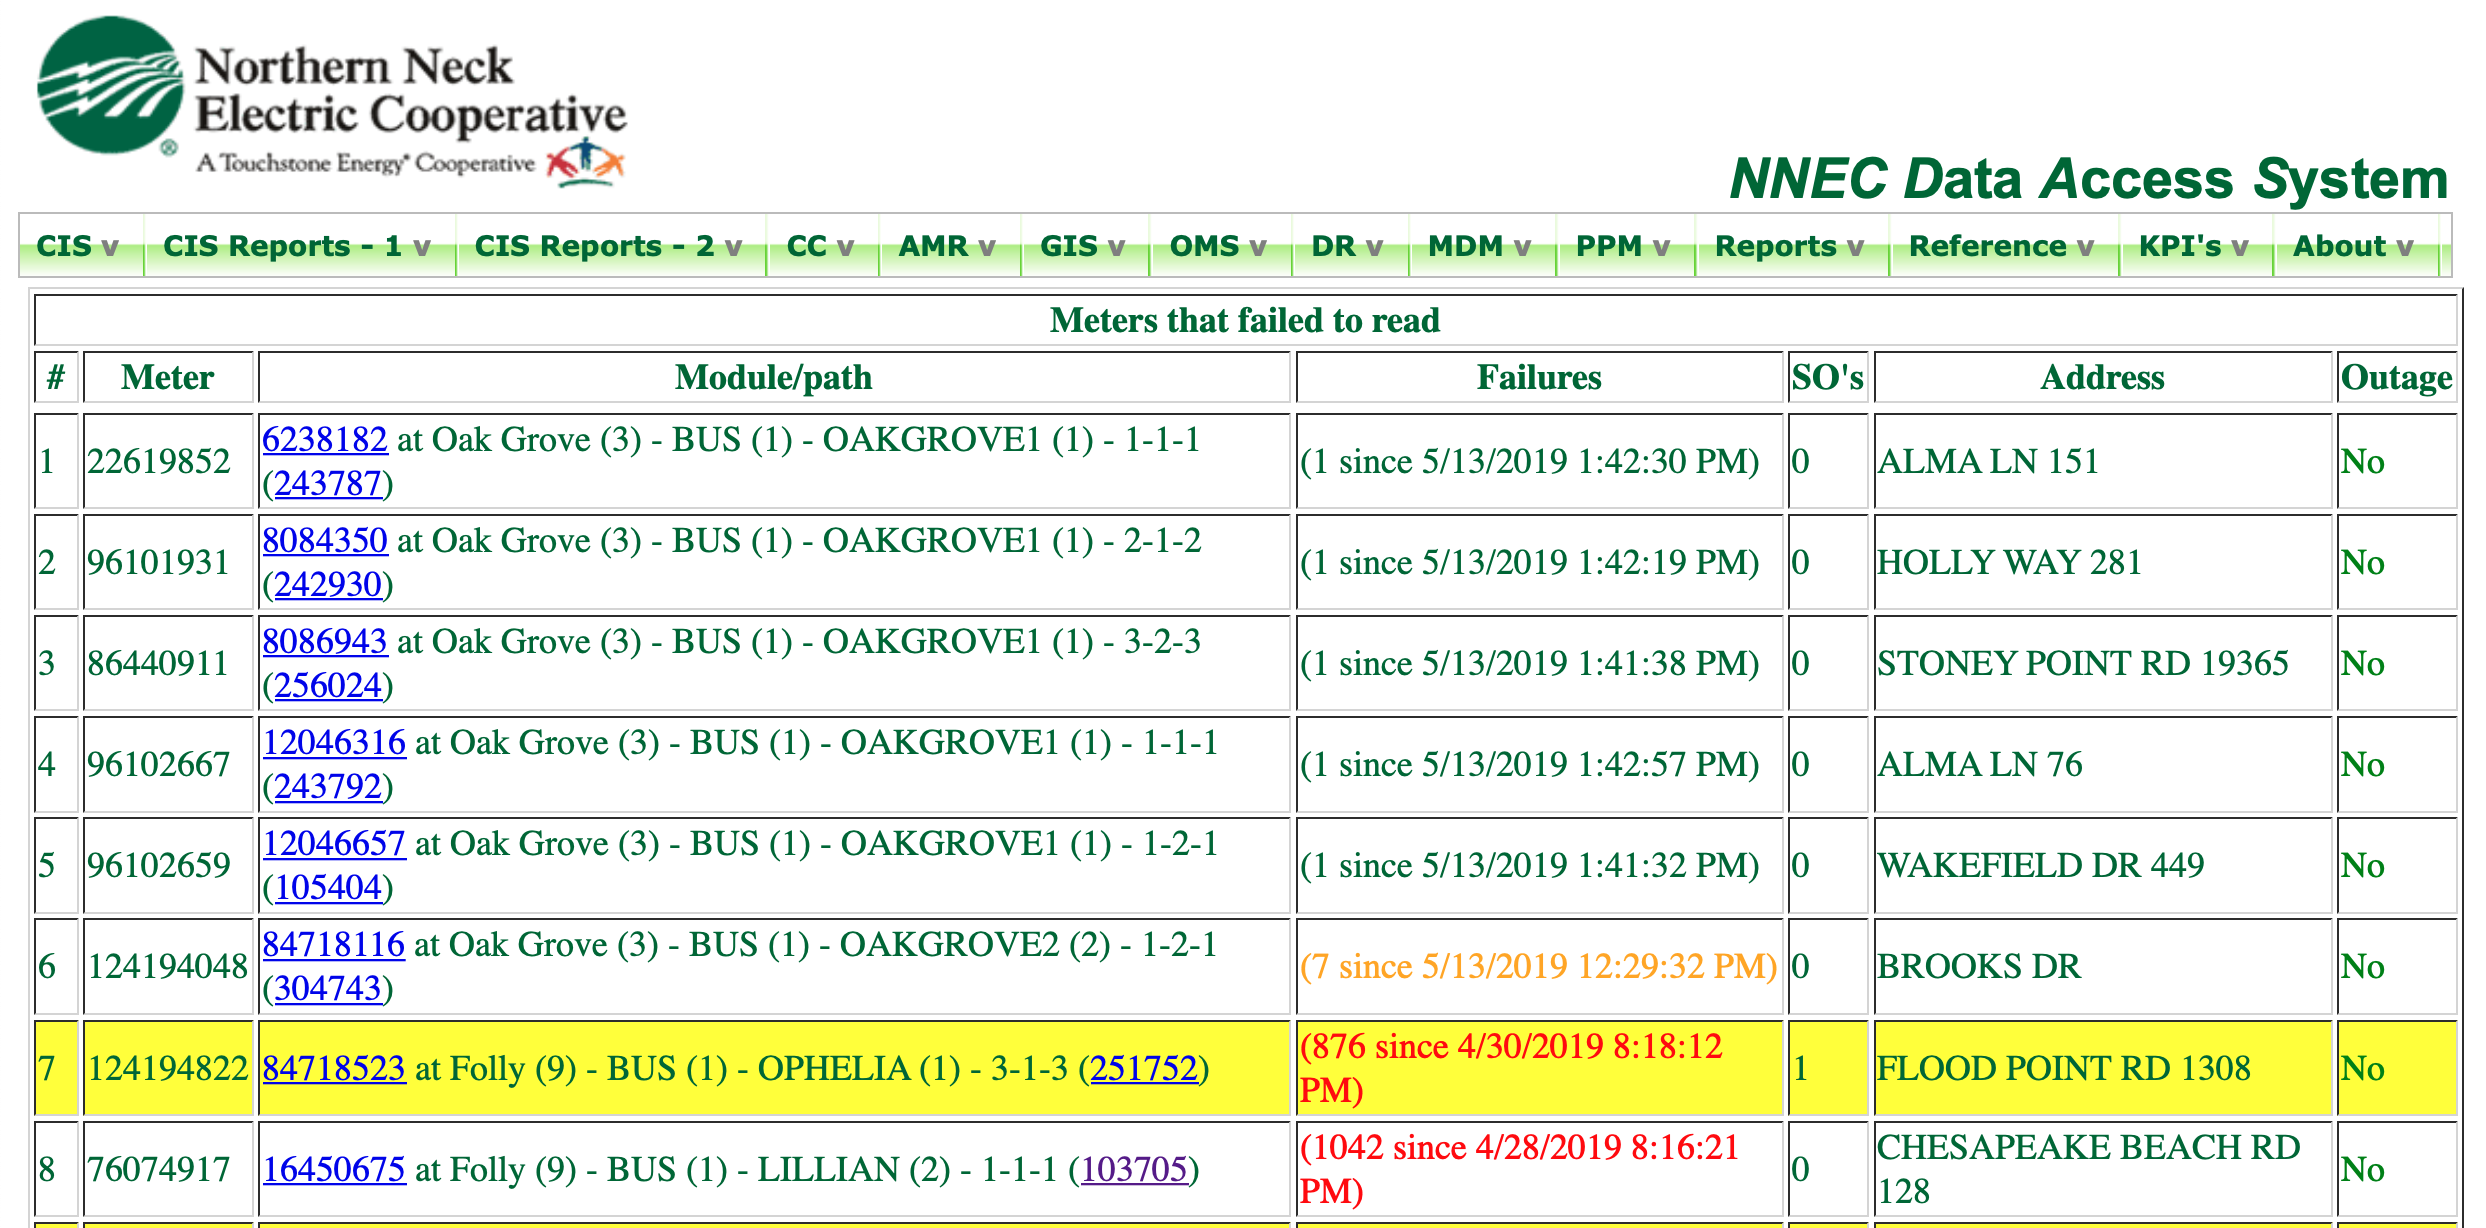Open the About menu

[2352, 246]
